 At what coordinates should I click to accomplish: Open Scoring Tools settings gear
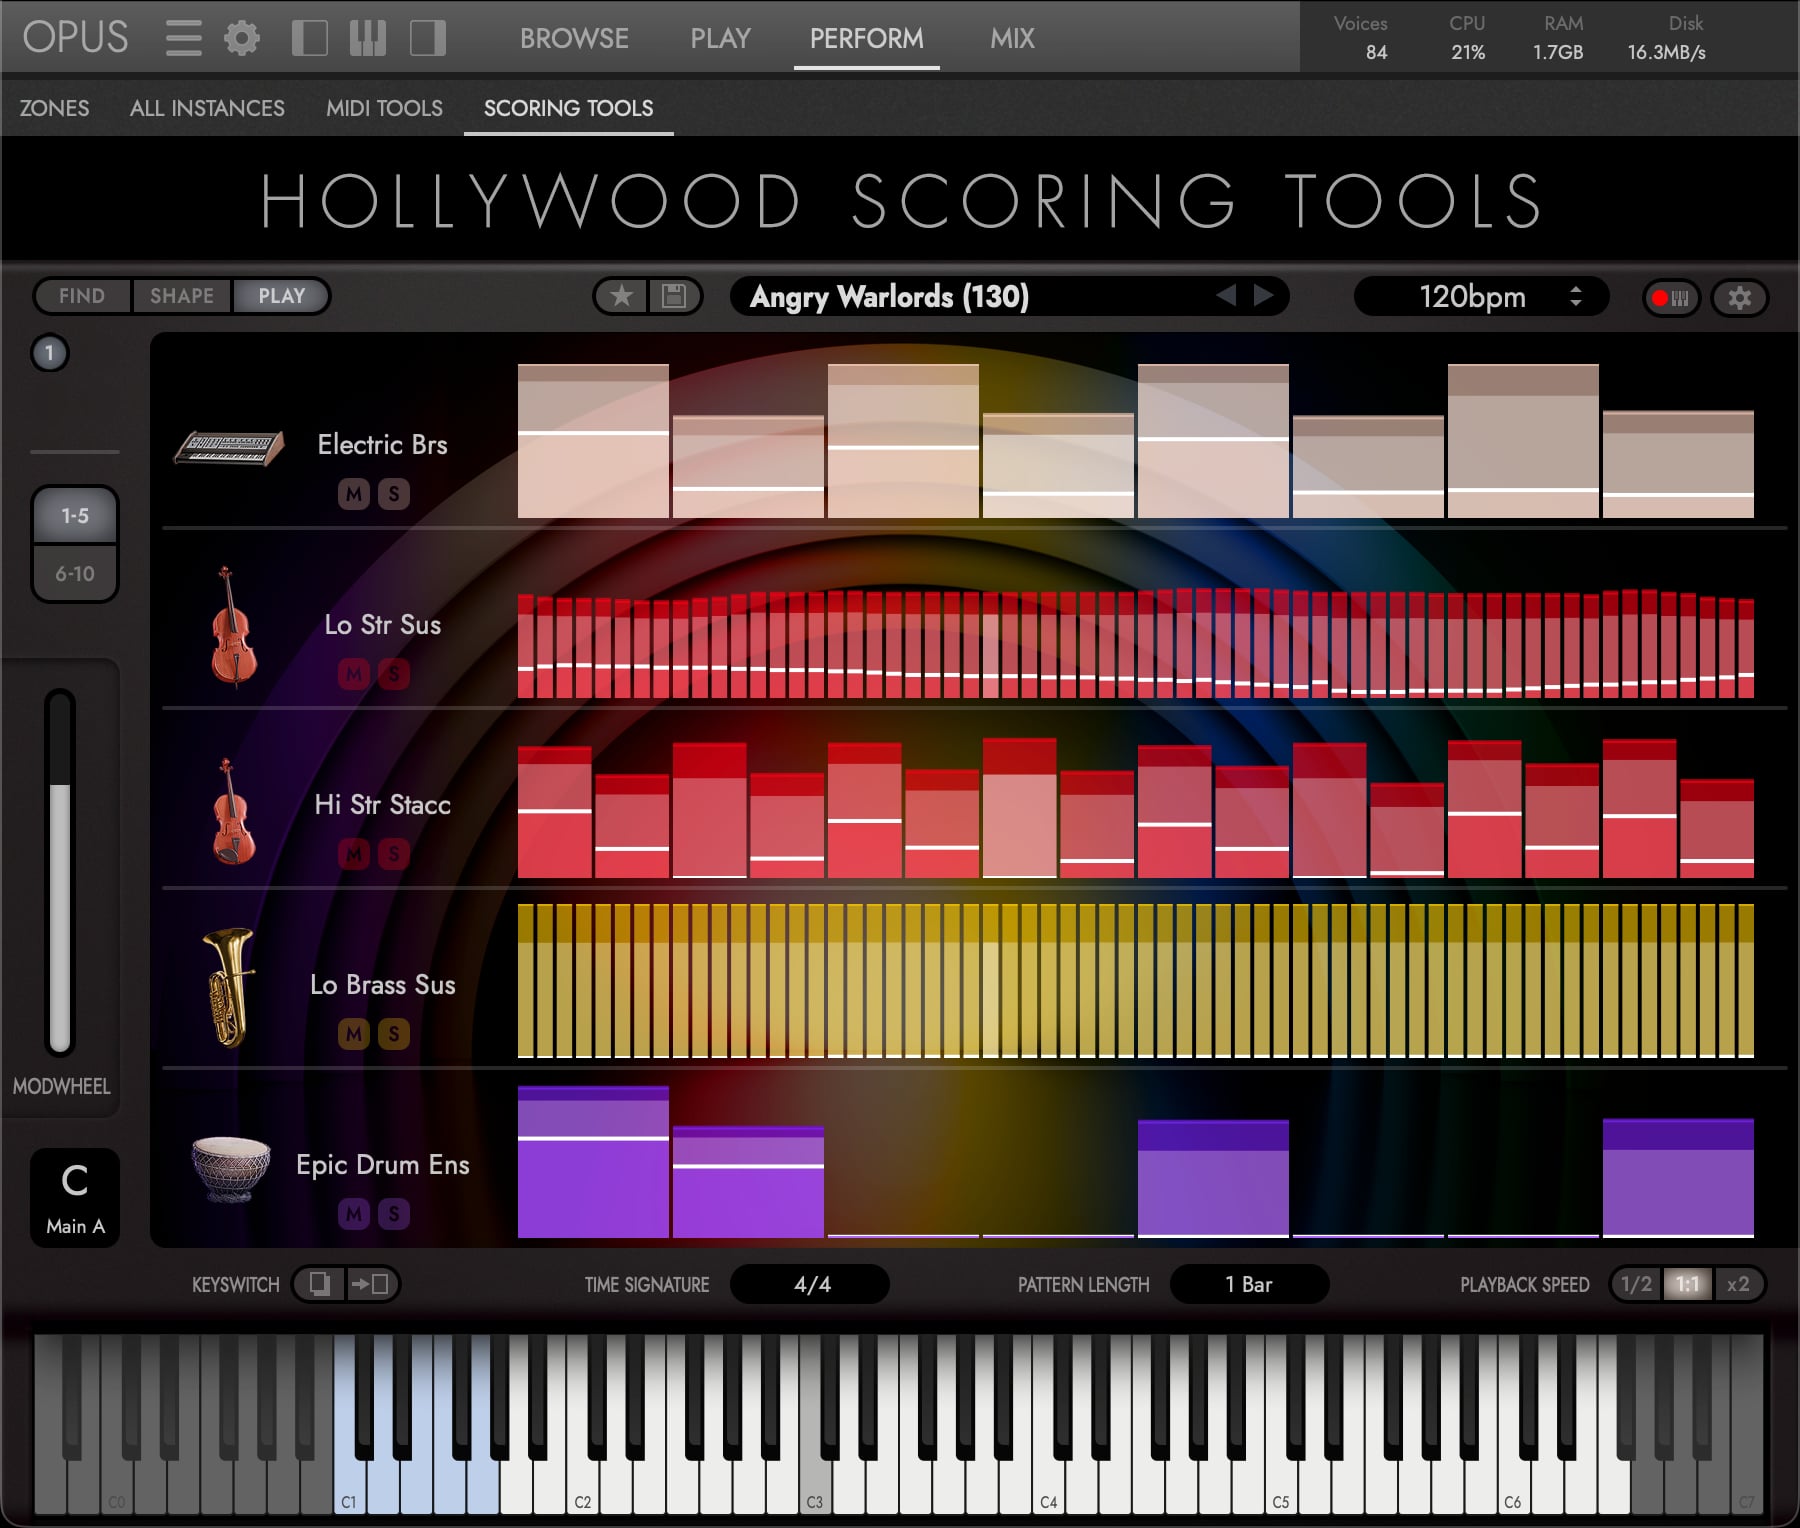1740,298
